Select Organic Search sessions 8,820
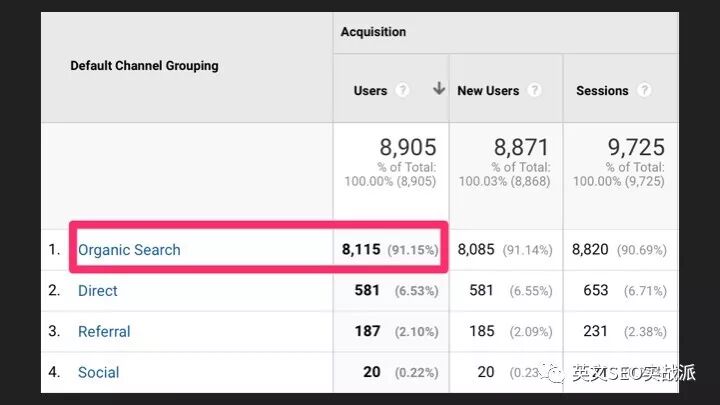 coord(590,249)
